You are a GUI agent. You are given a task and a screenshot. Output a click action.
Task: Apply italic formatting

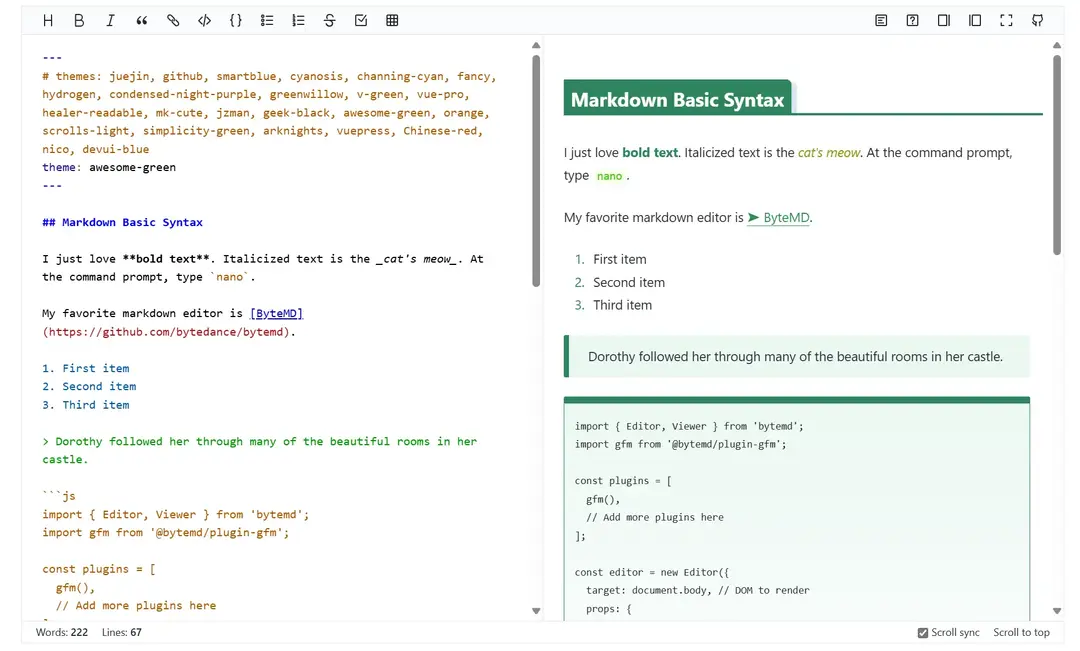110,20
